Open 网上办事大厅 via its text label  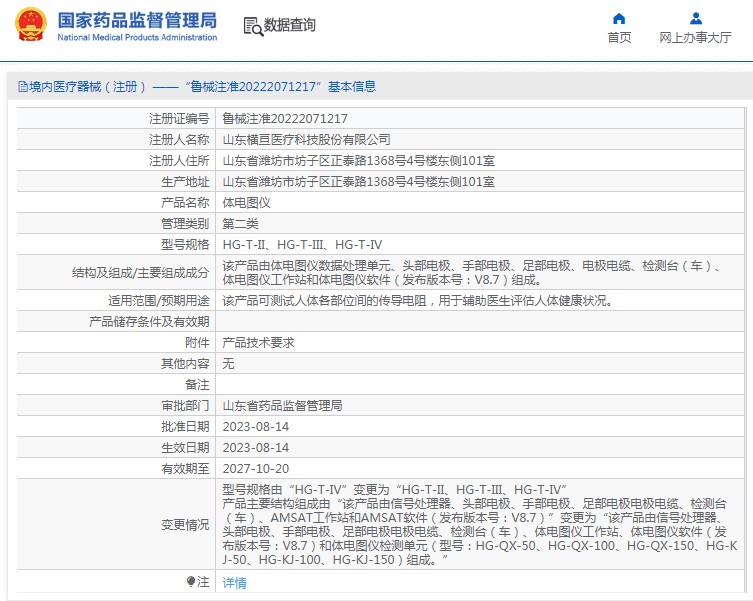(x=695, y=38)
